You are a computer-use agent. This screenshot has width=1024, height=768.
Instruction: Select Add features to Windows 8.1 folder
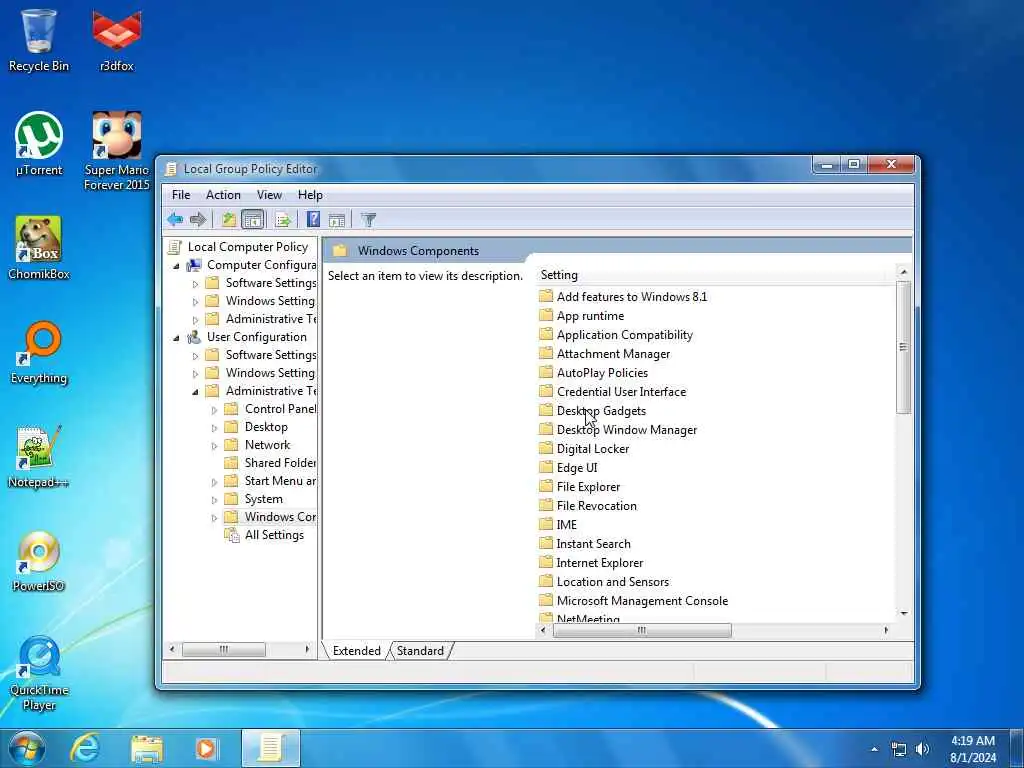coord(624,296)
